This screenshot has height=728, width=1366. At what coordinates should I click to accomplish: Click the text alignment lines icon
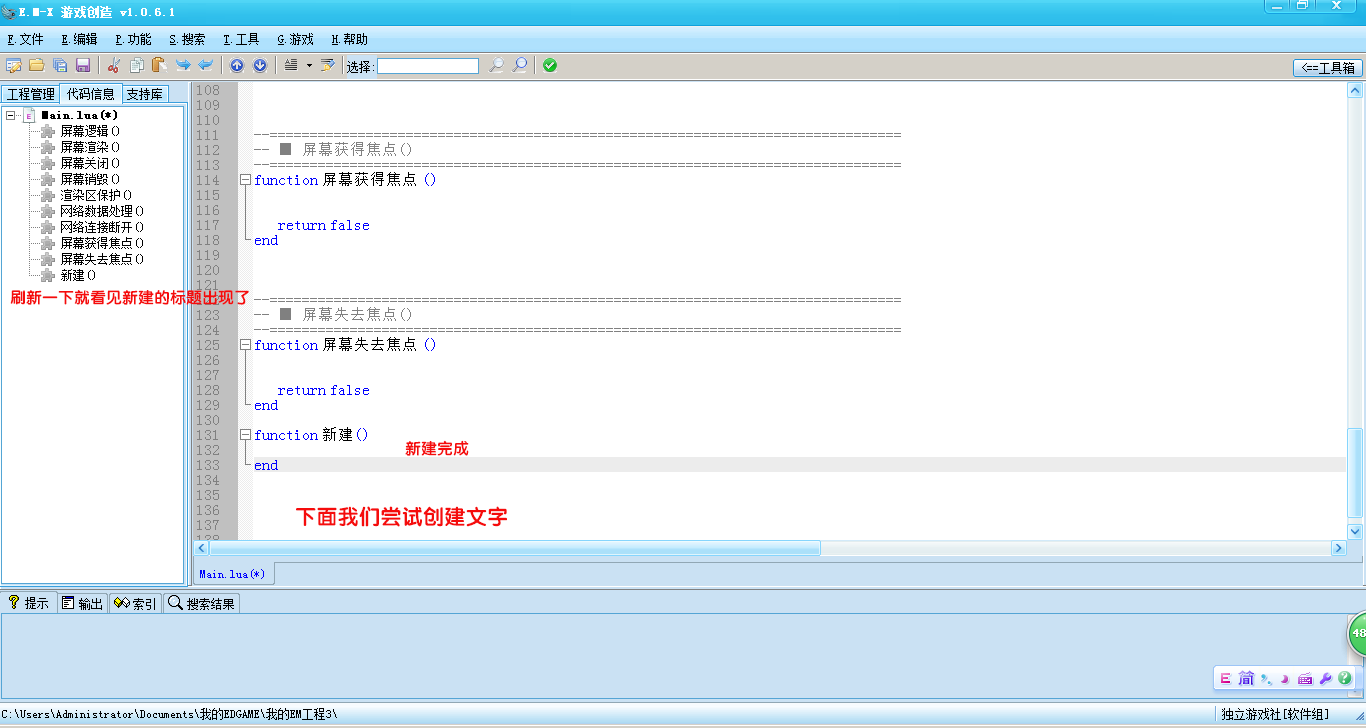coord(291,65)
